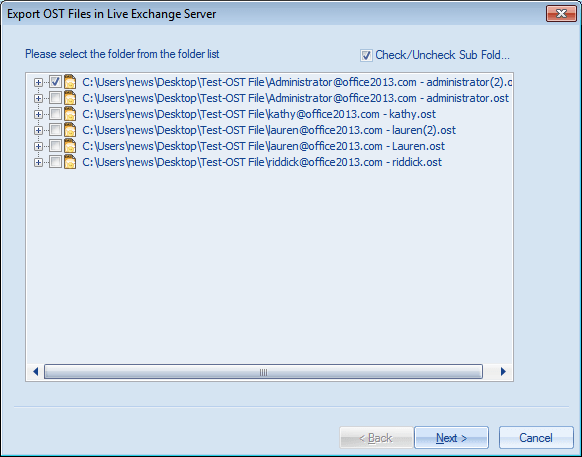This screenshot has height=457, width=582.
Task: Proceed with the Next button
Action: pyautogui.click(x=451, y=438)
